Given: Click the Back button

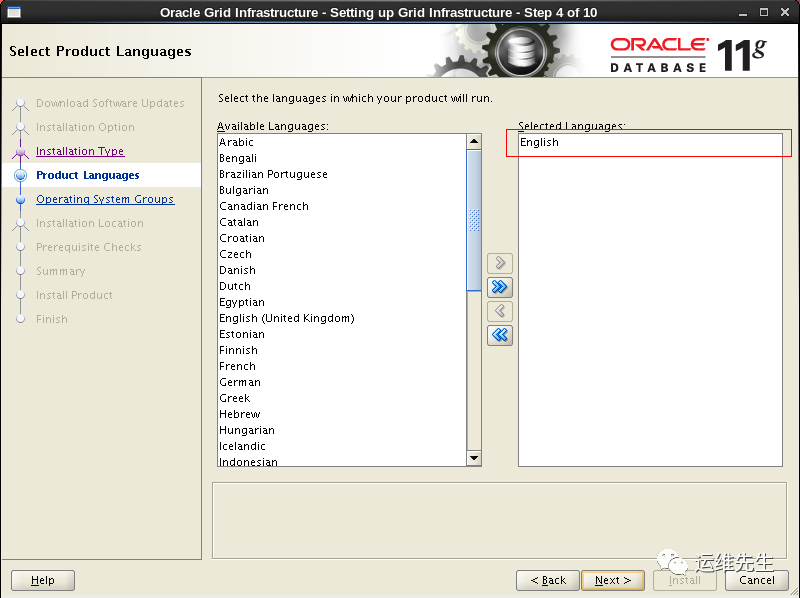Looking at the screenshot, I should coord(548,580).
